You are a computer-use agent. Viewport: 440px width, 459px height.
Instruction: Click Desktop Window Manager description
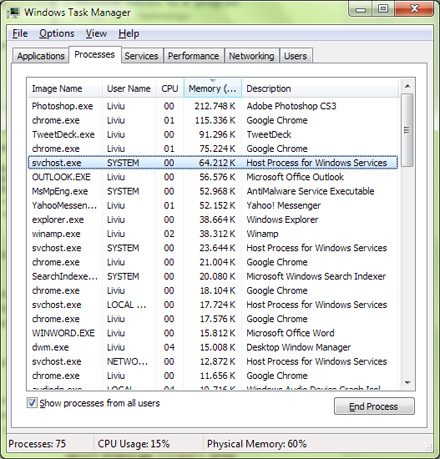click(x=298, y=347)
